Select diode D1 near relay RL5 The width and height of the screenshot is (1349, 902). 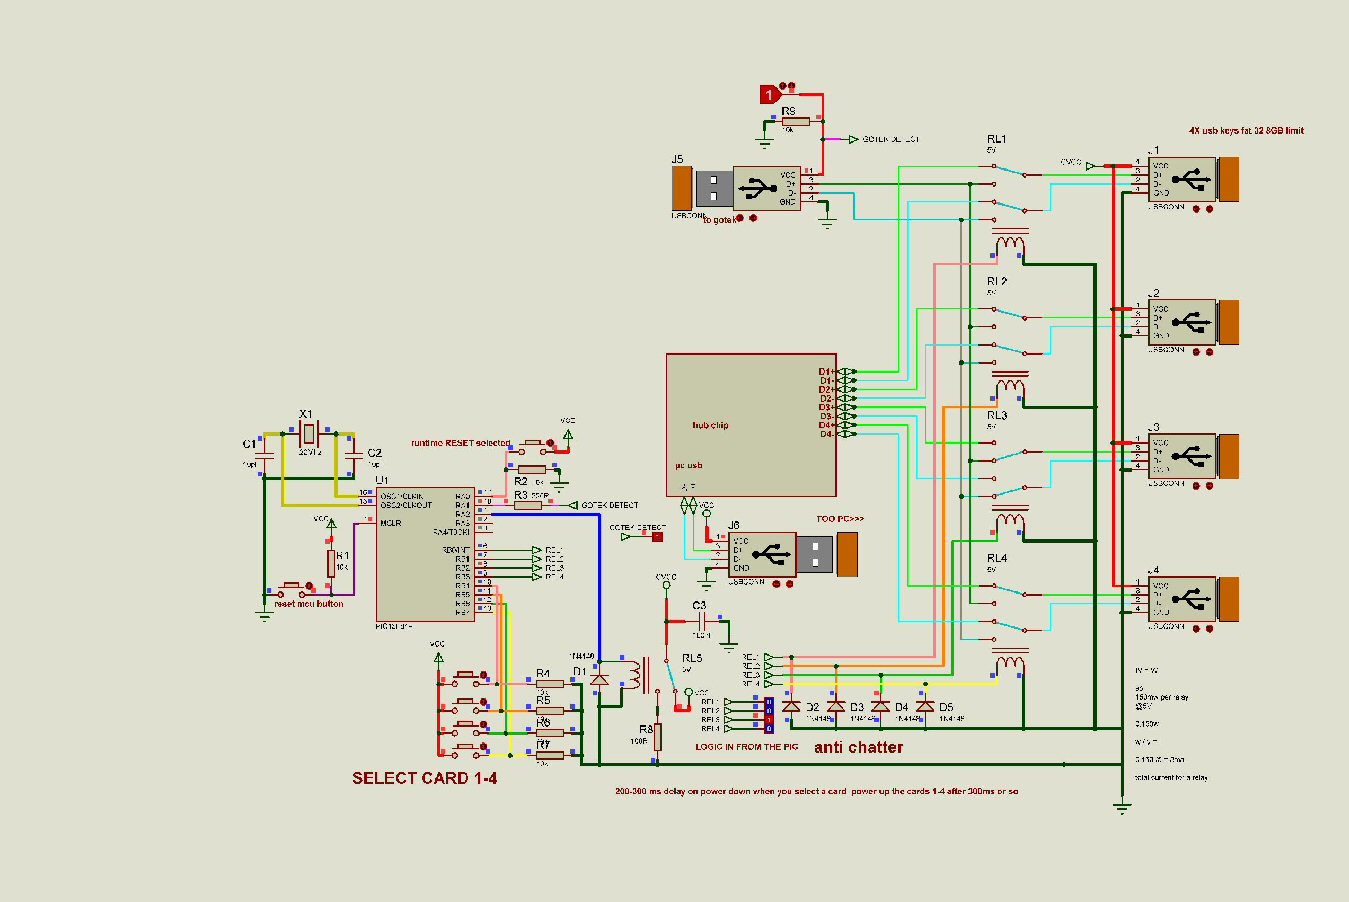click(599, 680)
